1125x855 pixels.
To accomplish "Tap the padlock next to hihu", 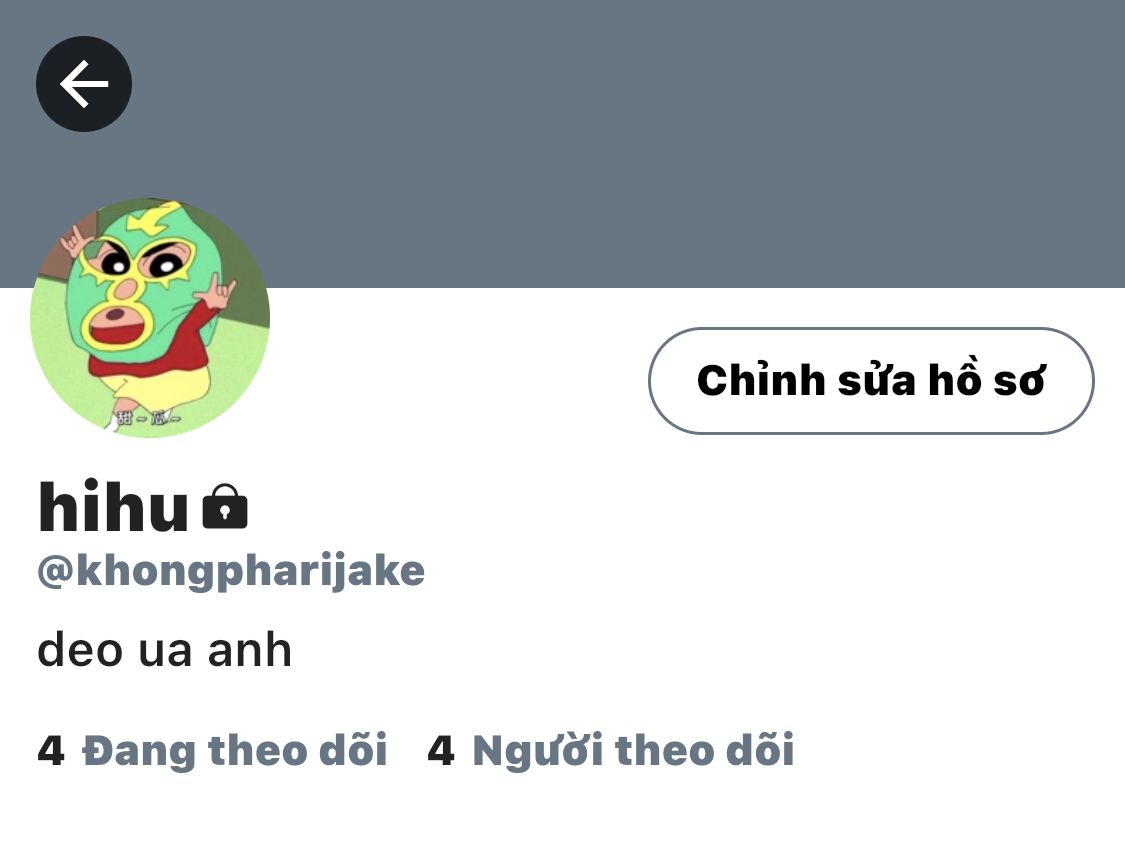I will click(225, 506).
